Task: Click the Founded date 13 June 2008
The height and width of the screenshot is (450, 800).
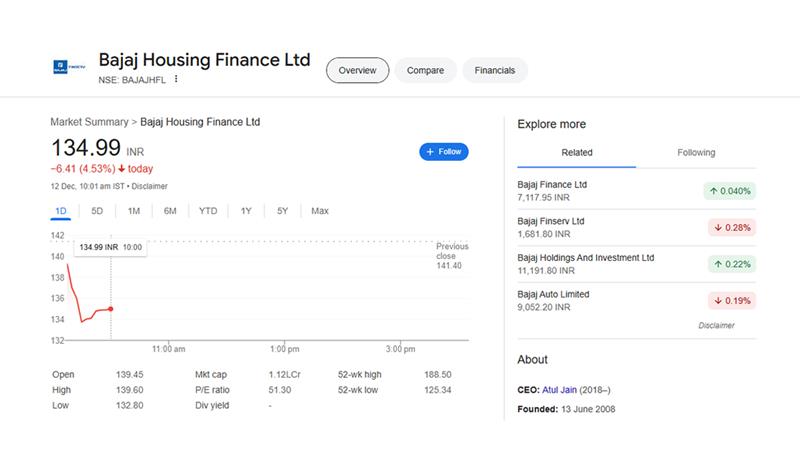Action: (x=588, y=409)
